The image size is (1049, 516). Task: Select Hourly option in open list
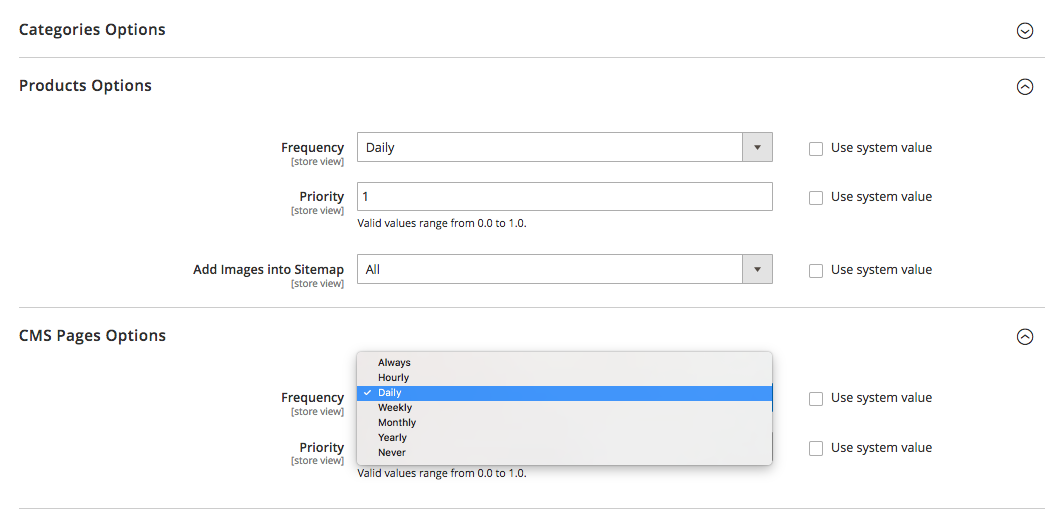tap(393, 378)
